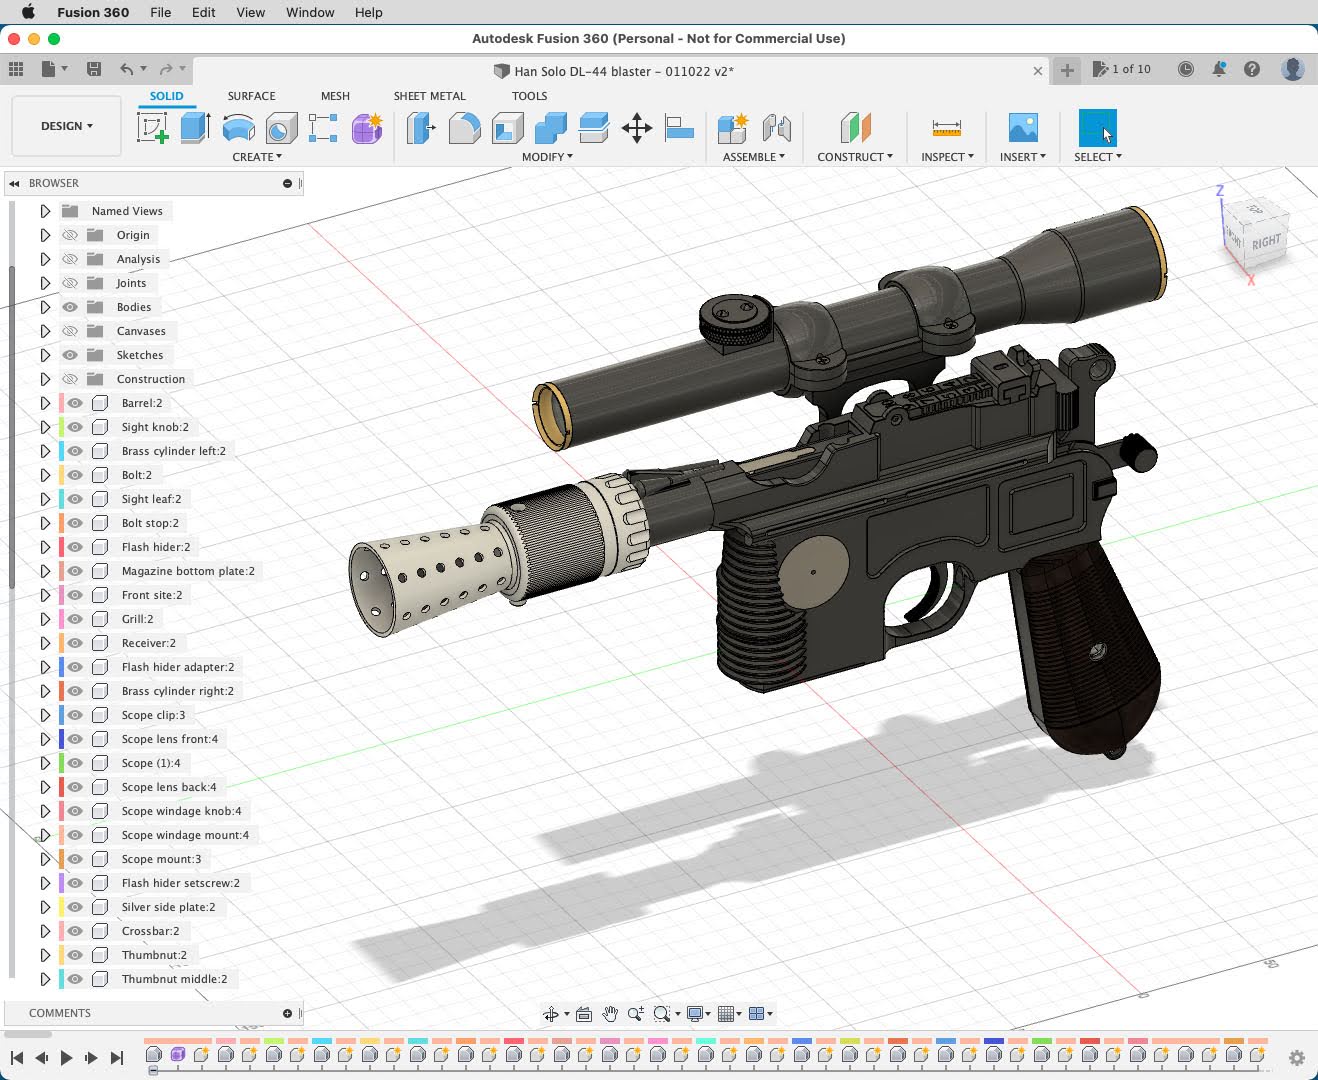Expand the Joints folder
This screenshot has width=1318, height=1080.
pos(45,283)
